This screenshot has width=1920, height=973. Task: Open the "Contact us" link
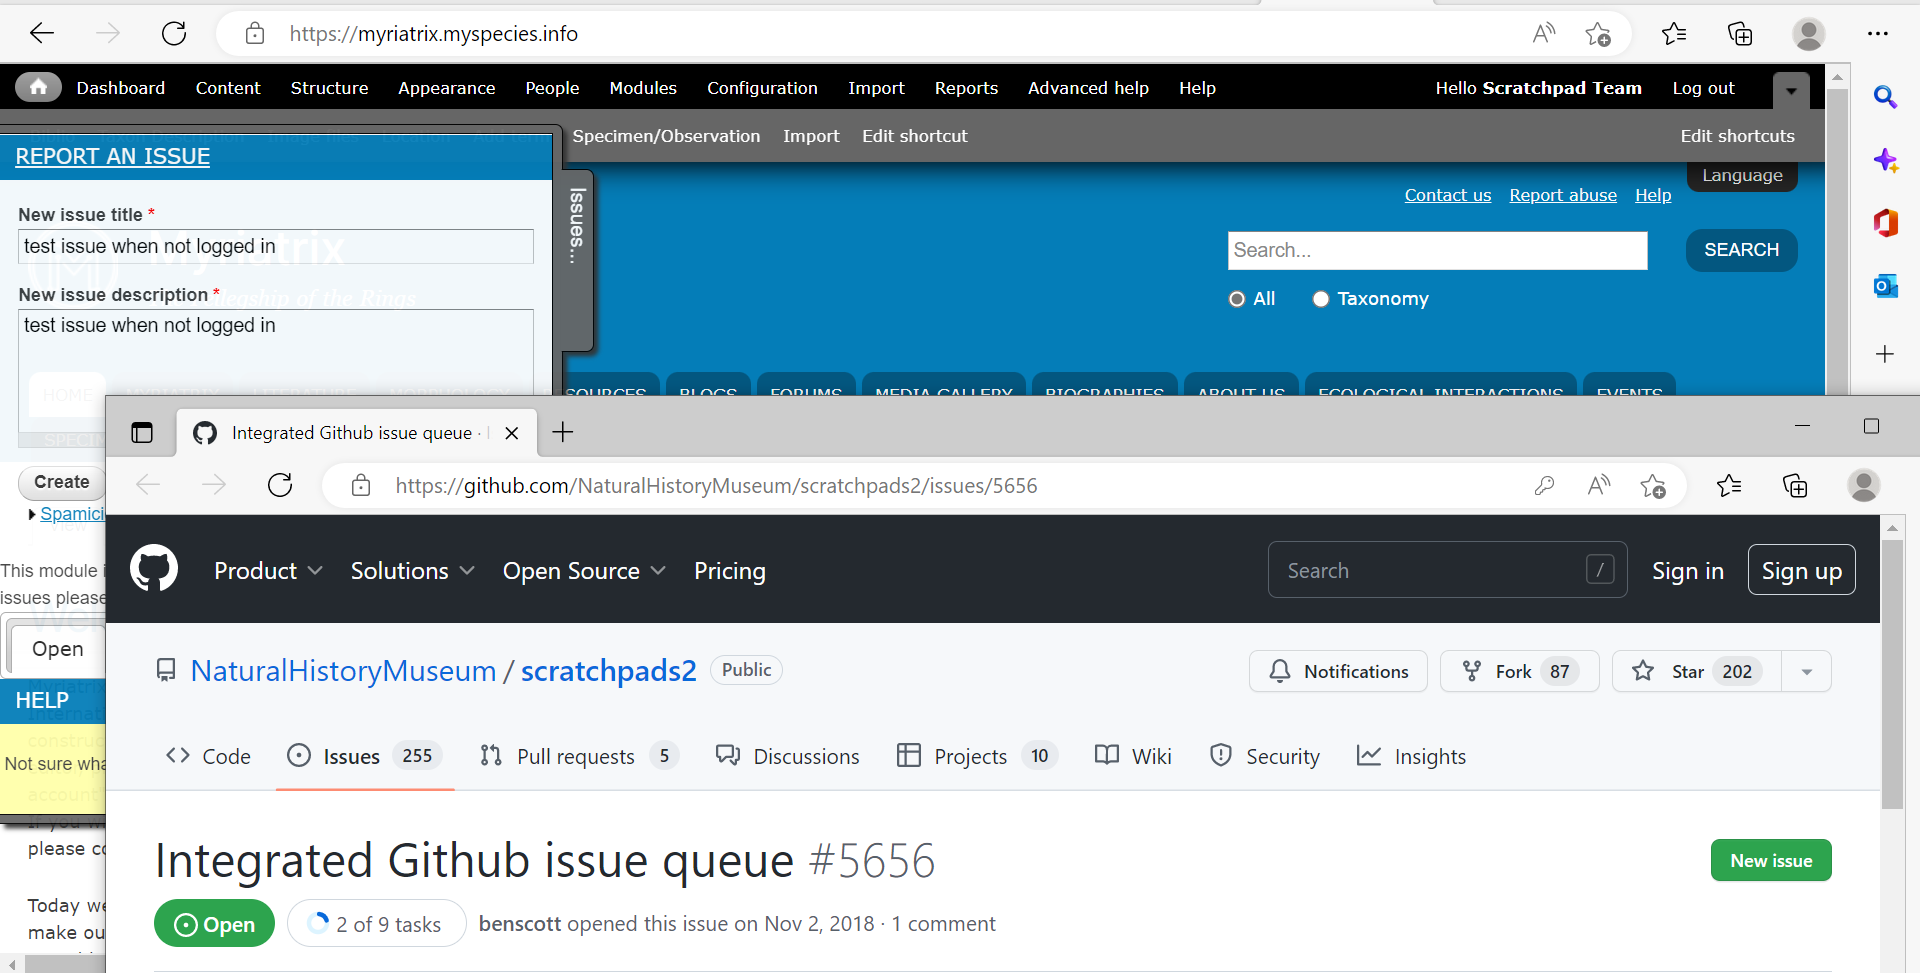pos(1447,195)
